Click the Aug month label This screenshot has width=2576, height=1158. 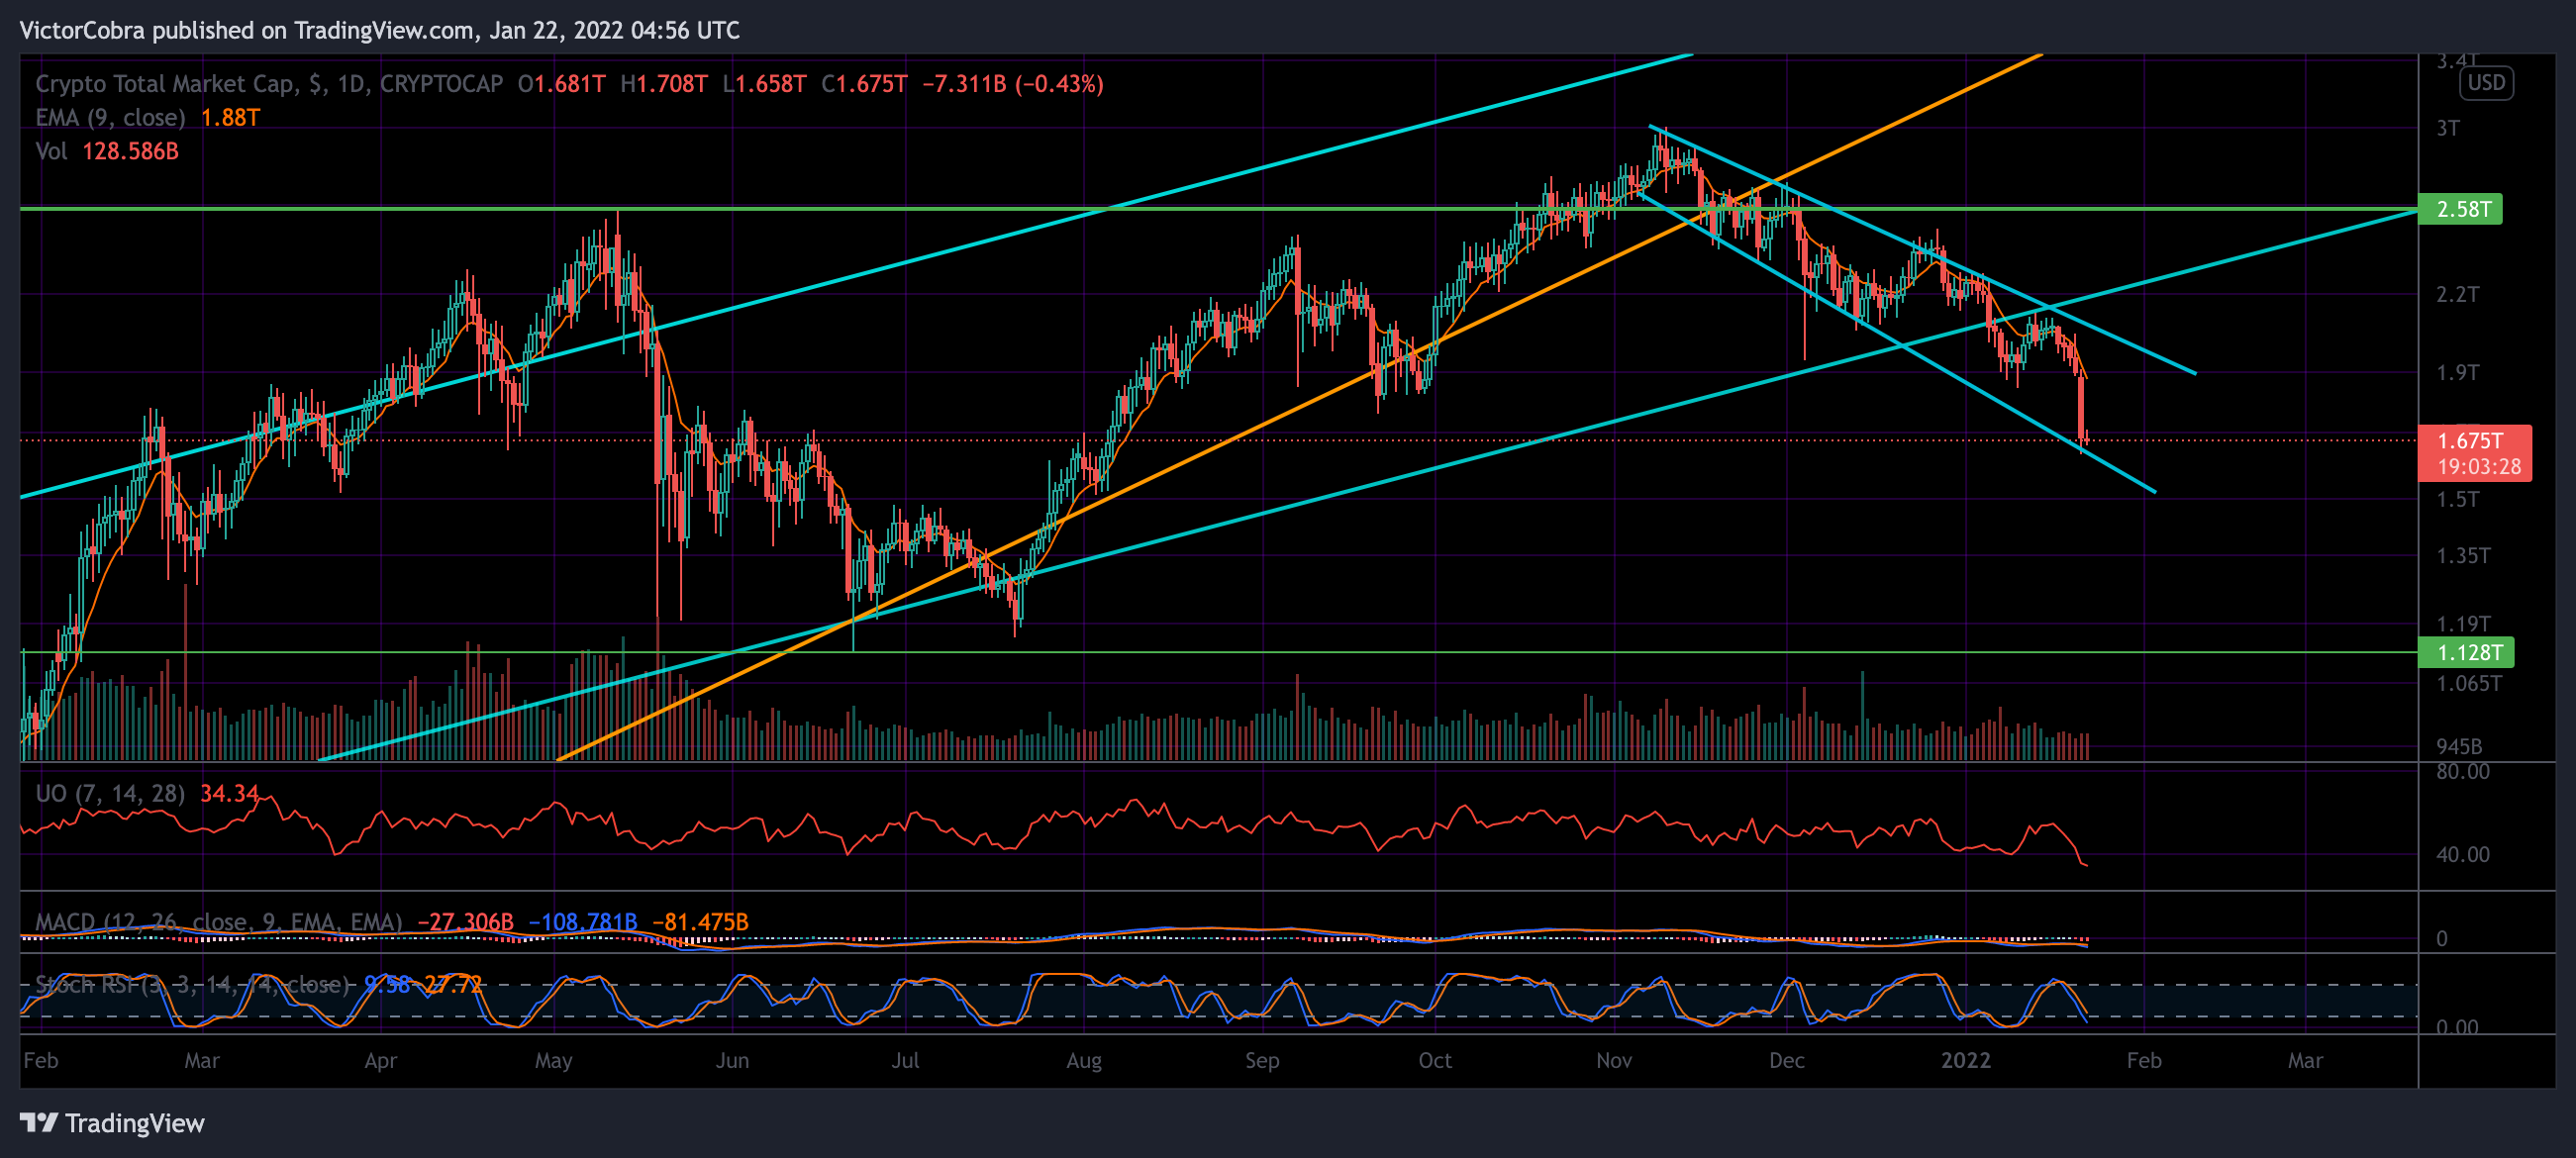[1084, 1060]
